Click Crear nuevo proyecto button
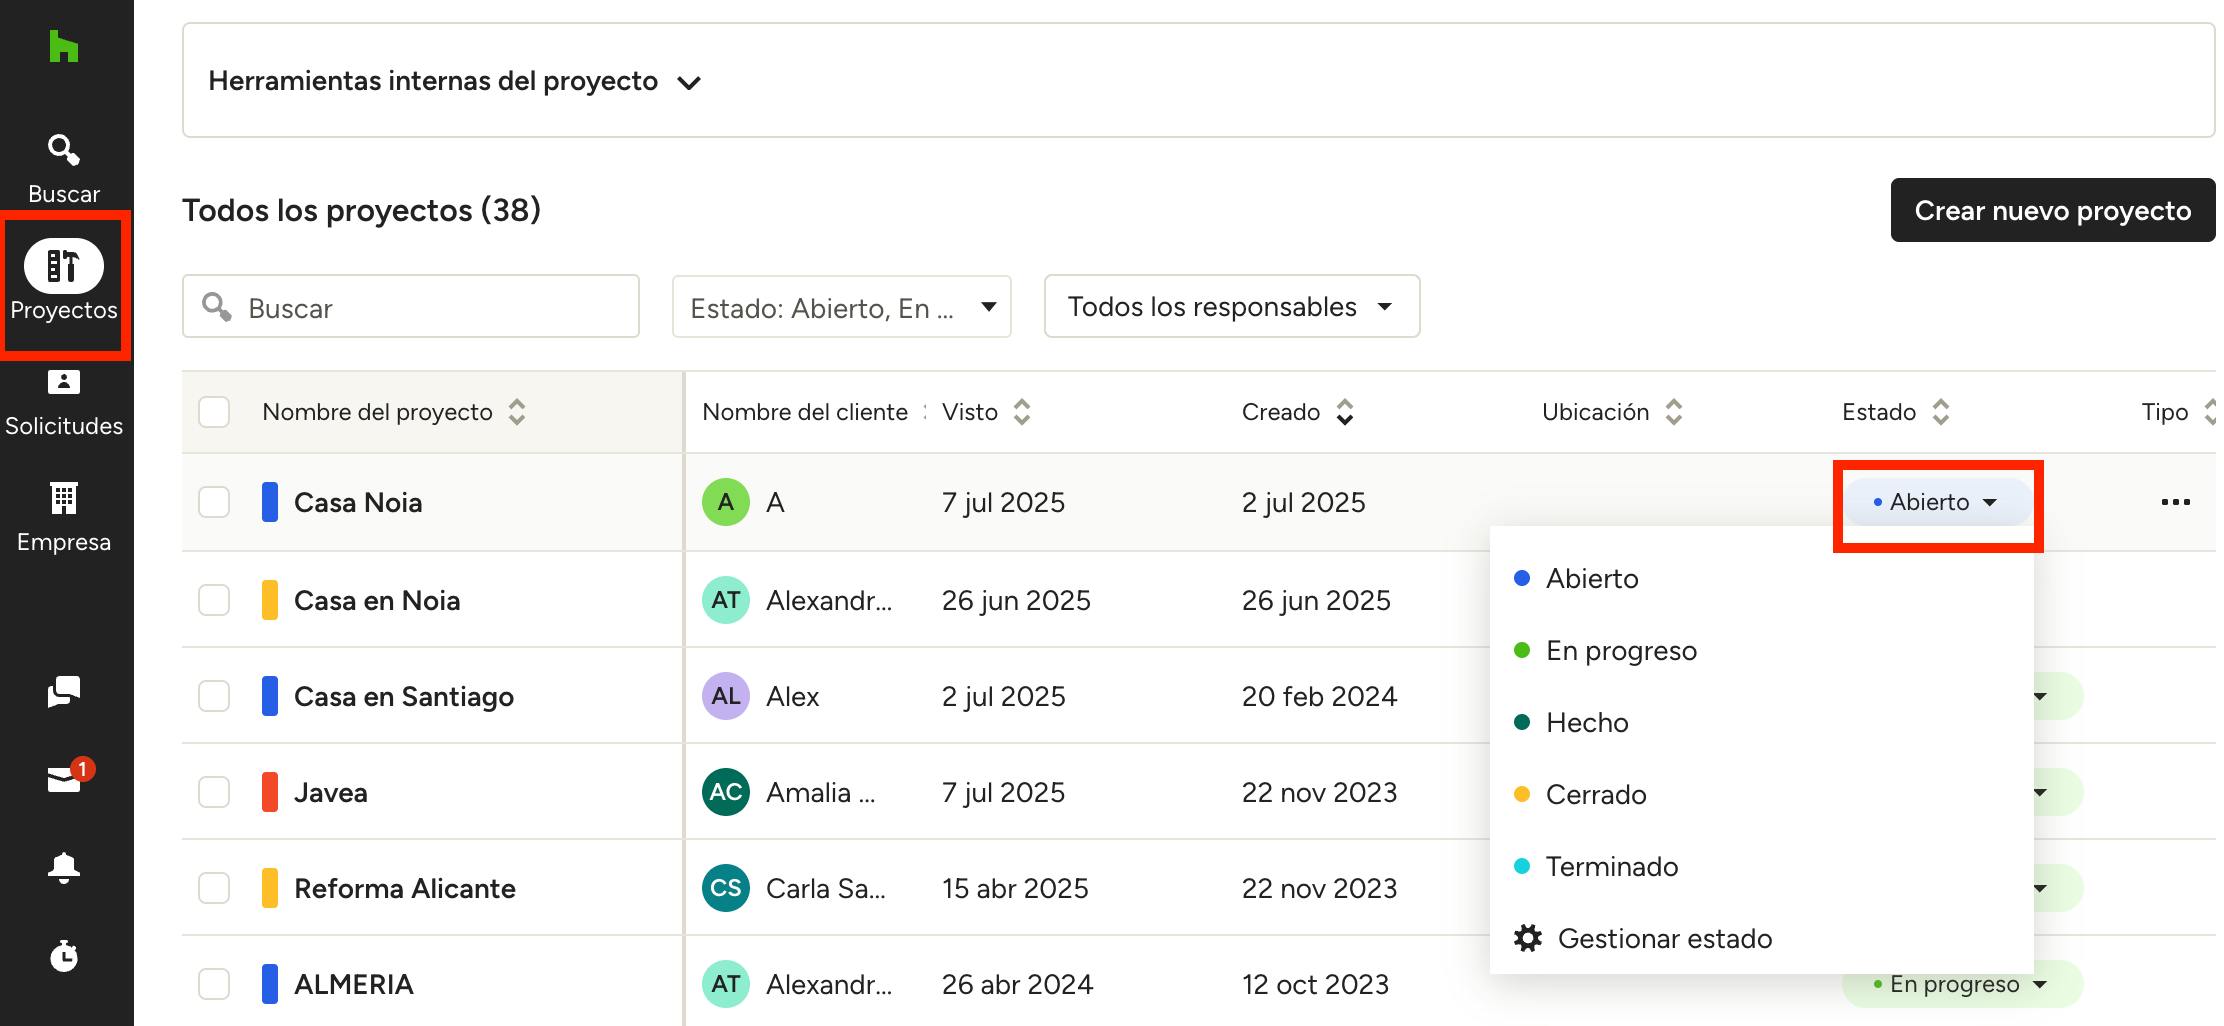This screenshot has height=1026, width=2224. 2052,211
